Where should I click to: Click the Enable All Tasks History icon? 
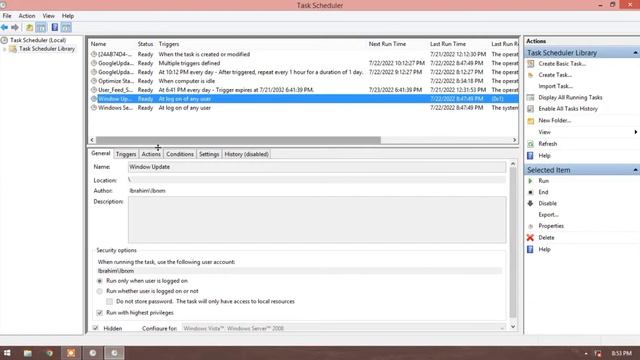531,109
